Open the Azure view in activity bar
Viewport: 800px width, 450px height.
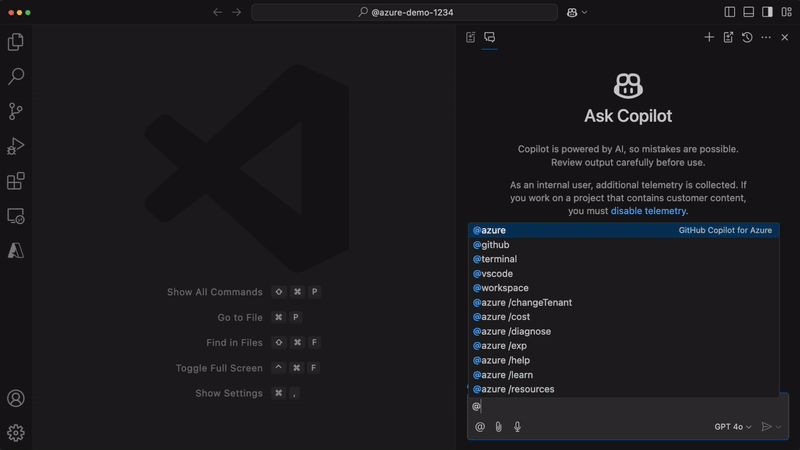16,251
